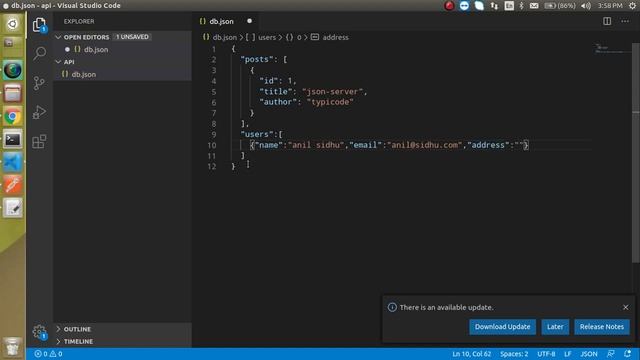The width and height of the screenshot is (640, 360).
Task: Open errors and warnings in status bar
Action: [x=49, y=354]
